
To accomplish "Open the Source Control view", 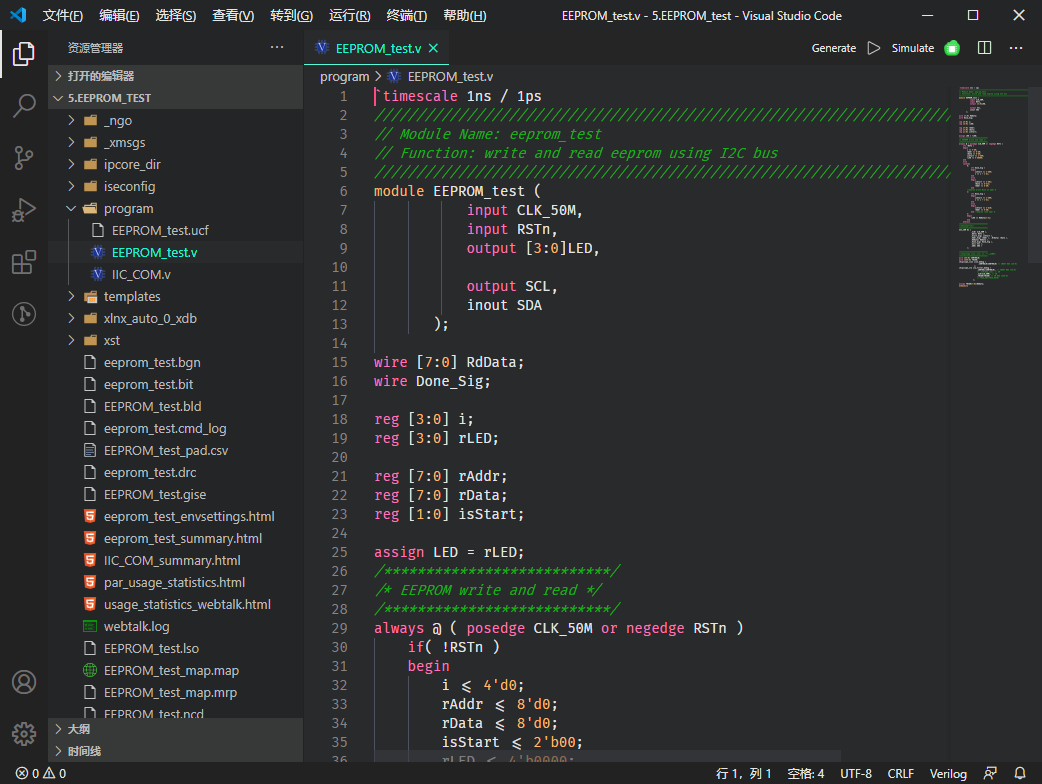I will point(24,158).
